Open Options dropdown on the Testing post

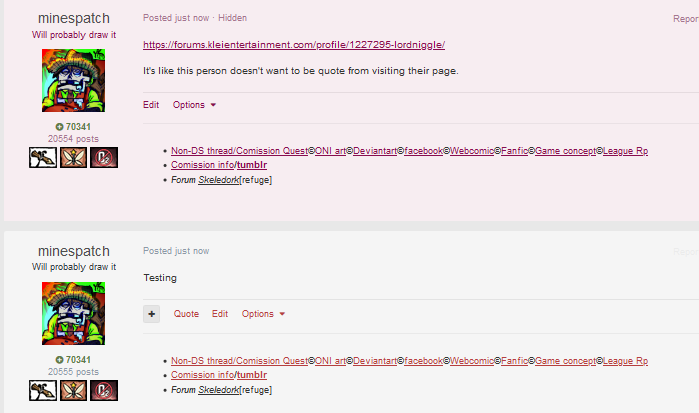263,313
